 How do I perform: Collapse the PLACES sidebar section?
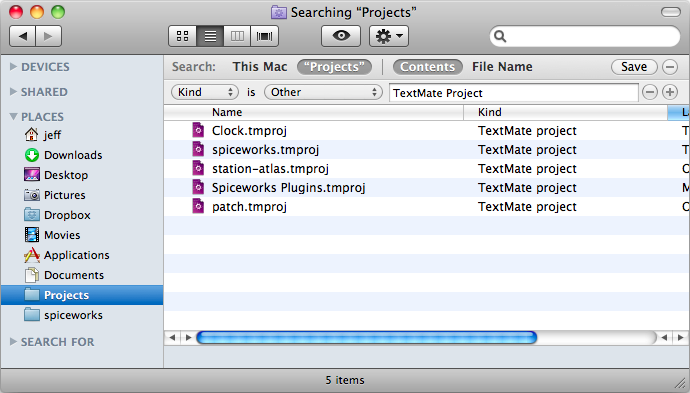(13, 117)
